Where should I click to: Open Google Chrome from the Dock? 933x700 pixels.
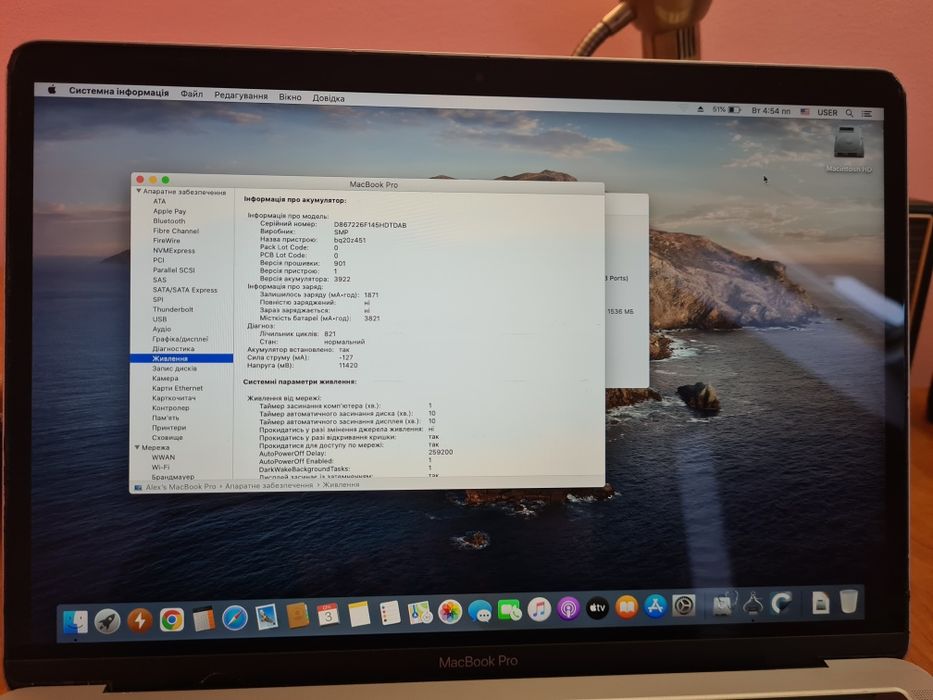coord(171,620)
